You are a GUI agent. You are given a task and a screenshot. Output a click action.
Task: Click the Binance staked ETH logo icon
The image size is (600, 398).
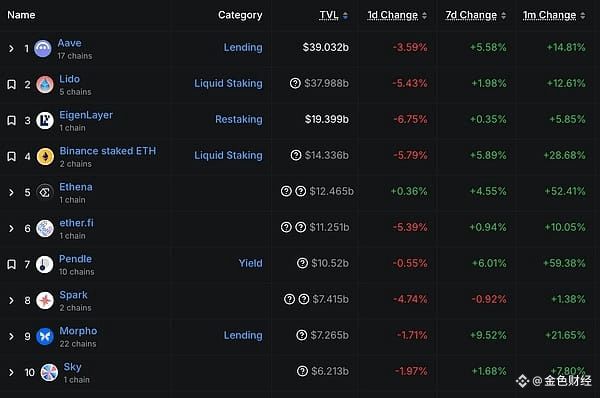45,156
